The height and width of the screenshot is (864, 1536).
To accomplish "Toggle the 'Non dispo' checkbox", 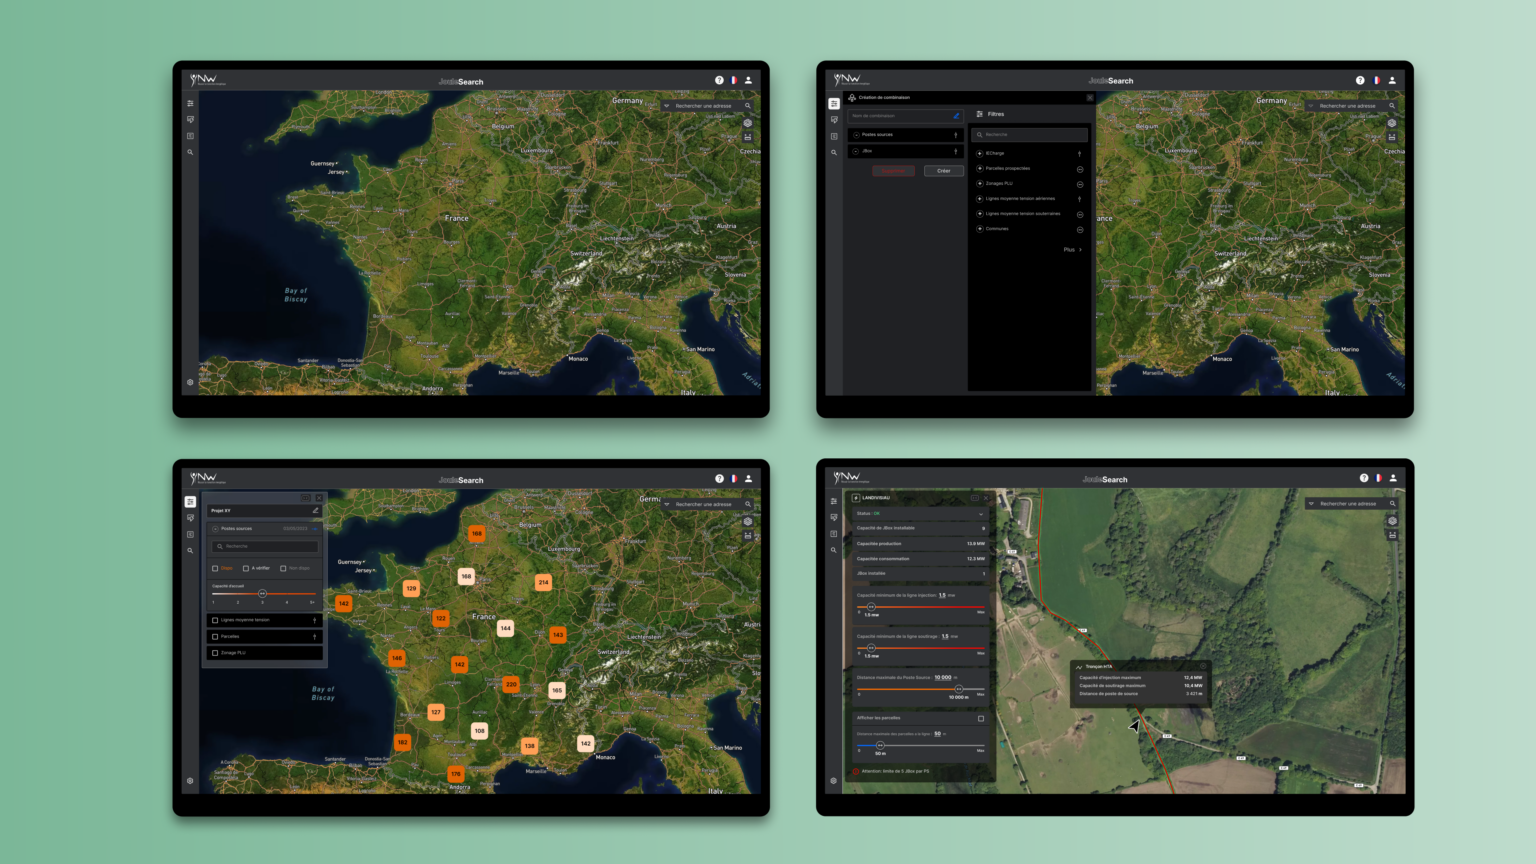I will 283,568.
